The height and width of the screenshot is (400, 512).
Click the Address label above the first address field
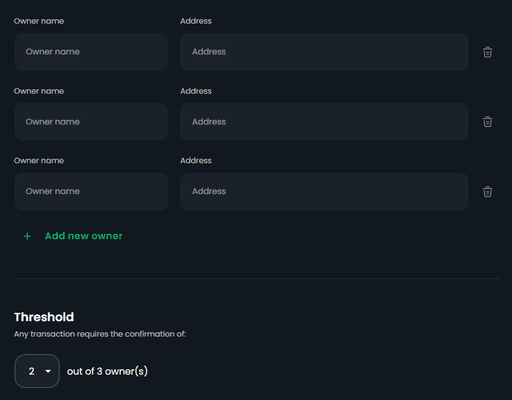coord(196,21)
